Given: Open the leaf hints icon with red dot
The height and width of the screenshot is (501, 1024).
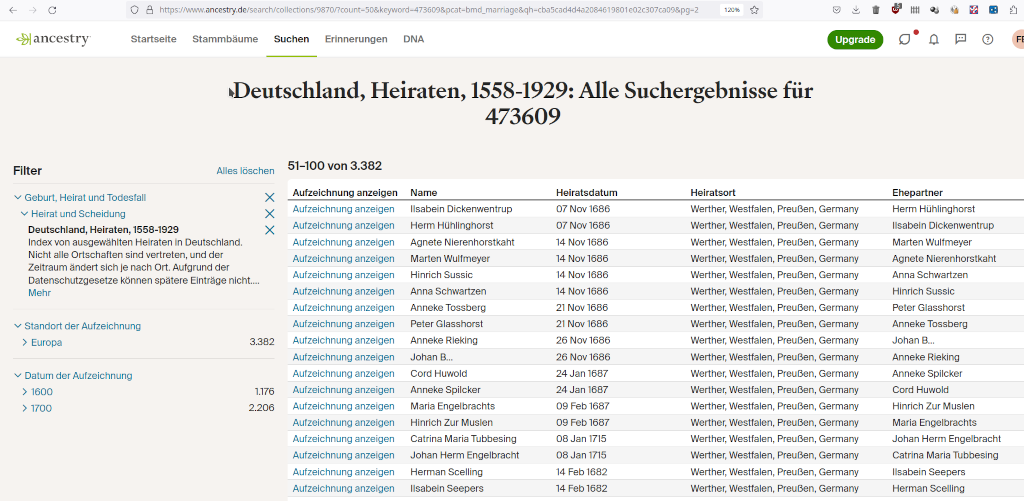Looking at the screenshot, I should [x=905, y=39].
